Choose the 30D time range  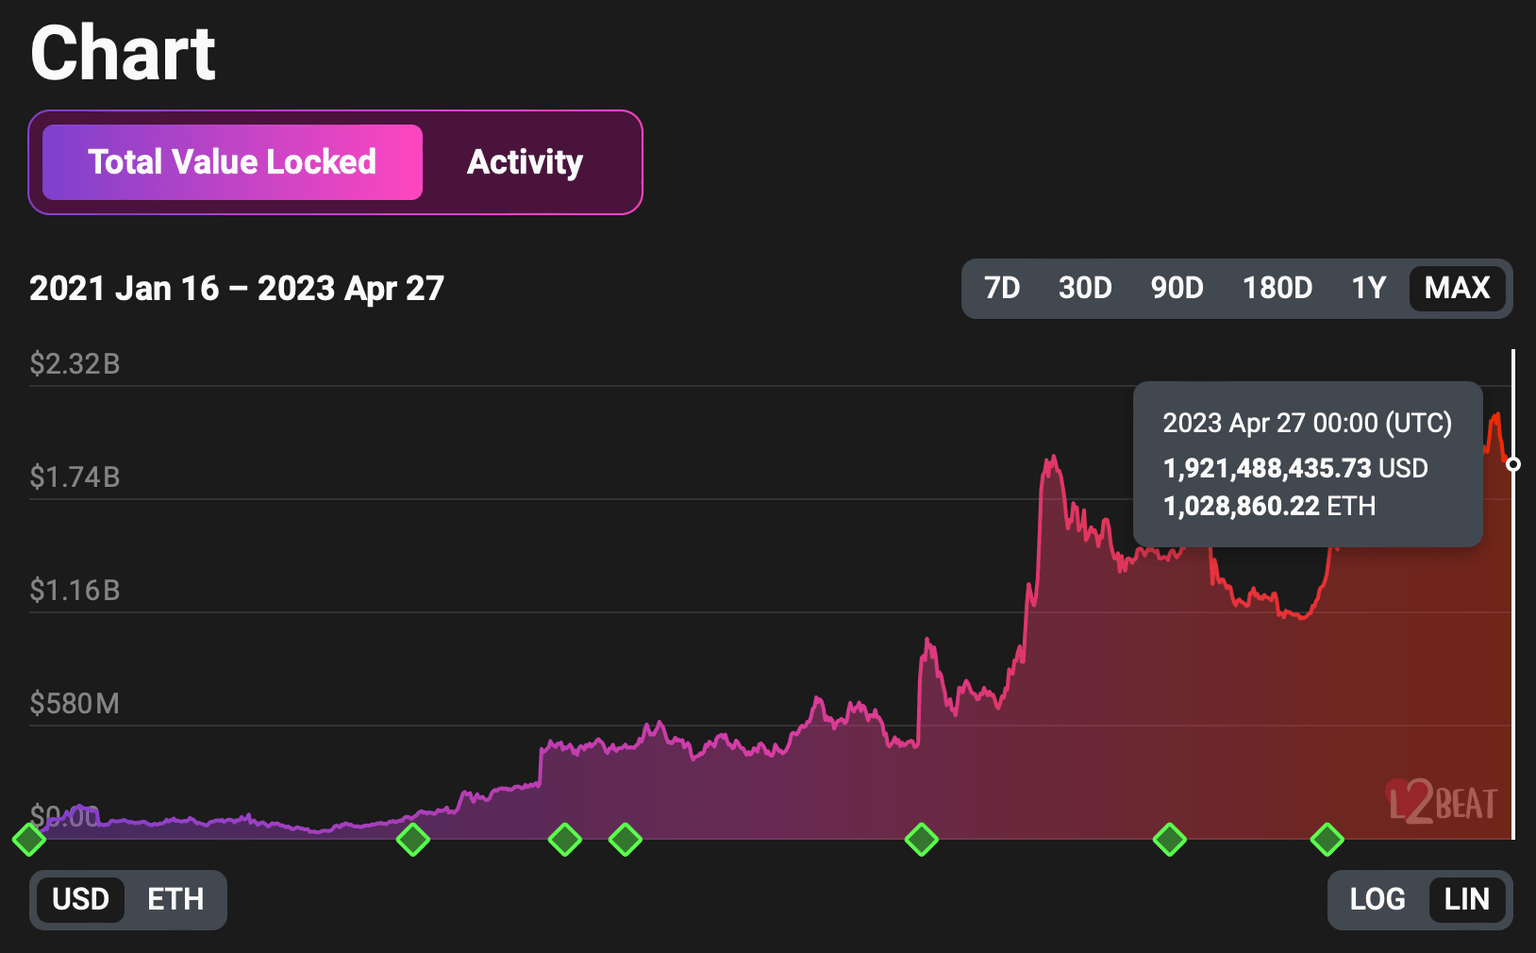pos(1085,288)
